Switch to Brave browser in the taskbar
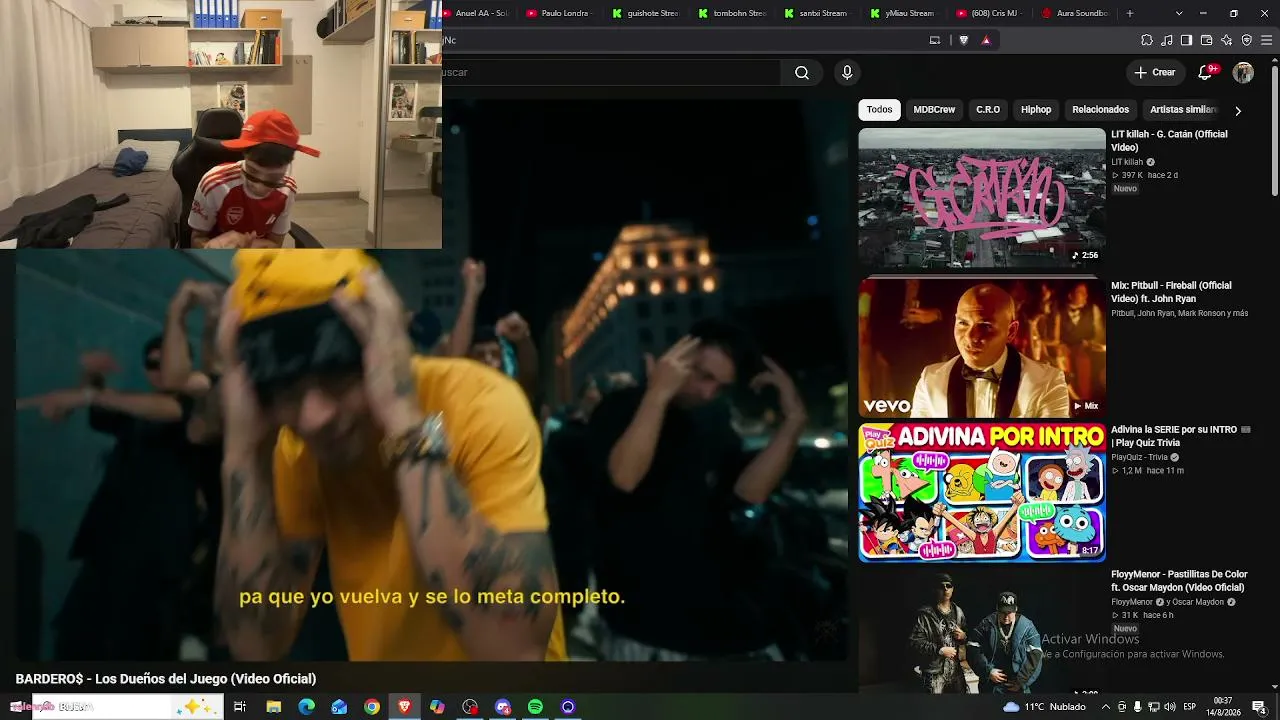1280x720 pixels. 404,707
